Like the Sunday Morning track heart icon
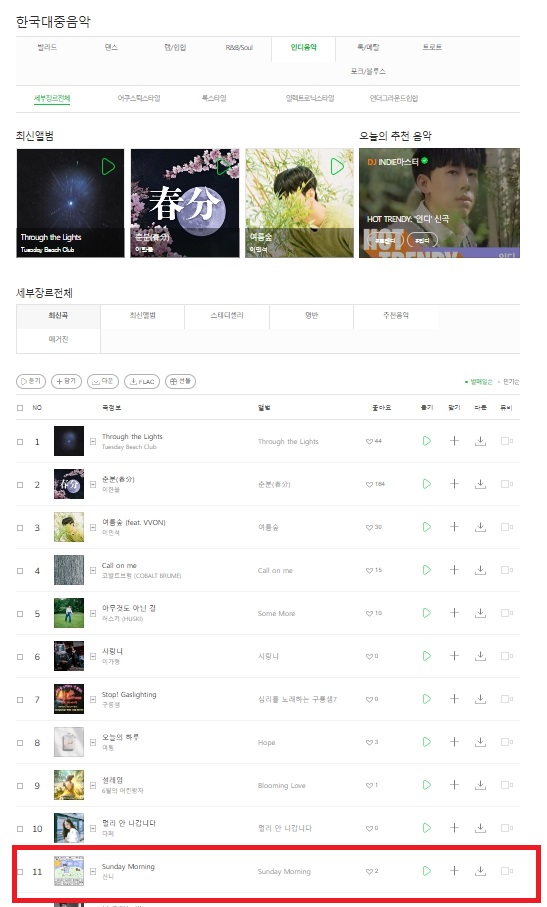The height and width of the screenshot is (907, 547). (369, 871)
